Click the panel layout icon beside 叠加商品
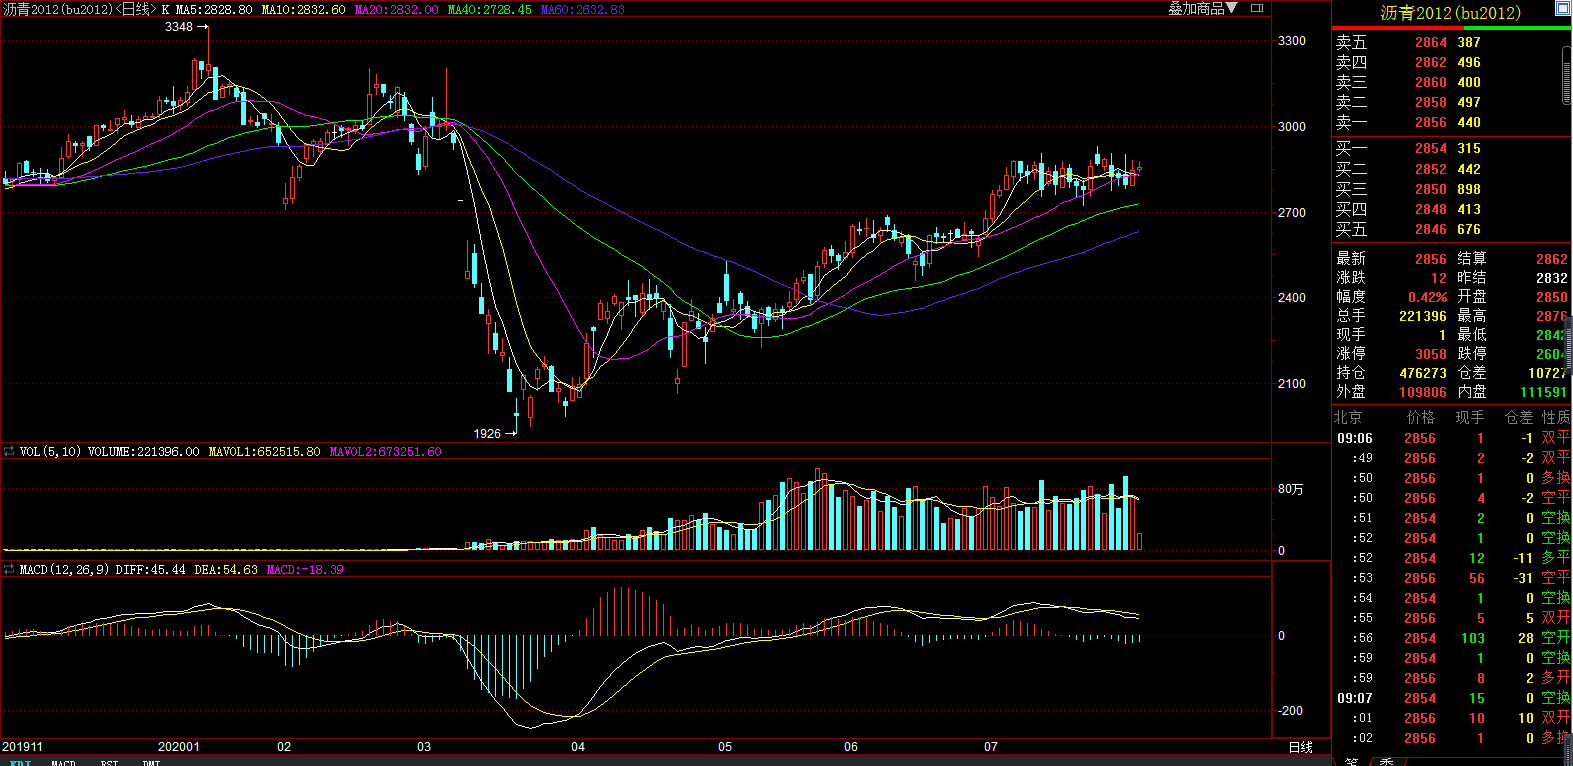The image size is (1573, 766). tap(1257, 8)
